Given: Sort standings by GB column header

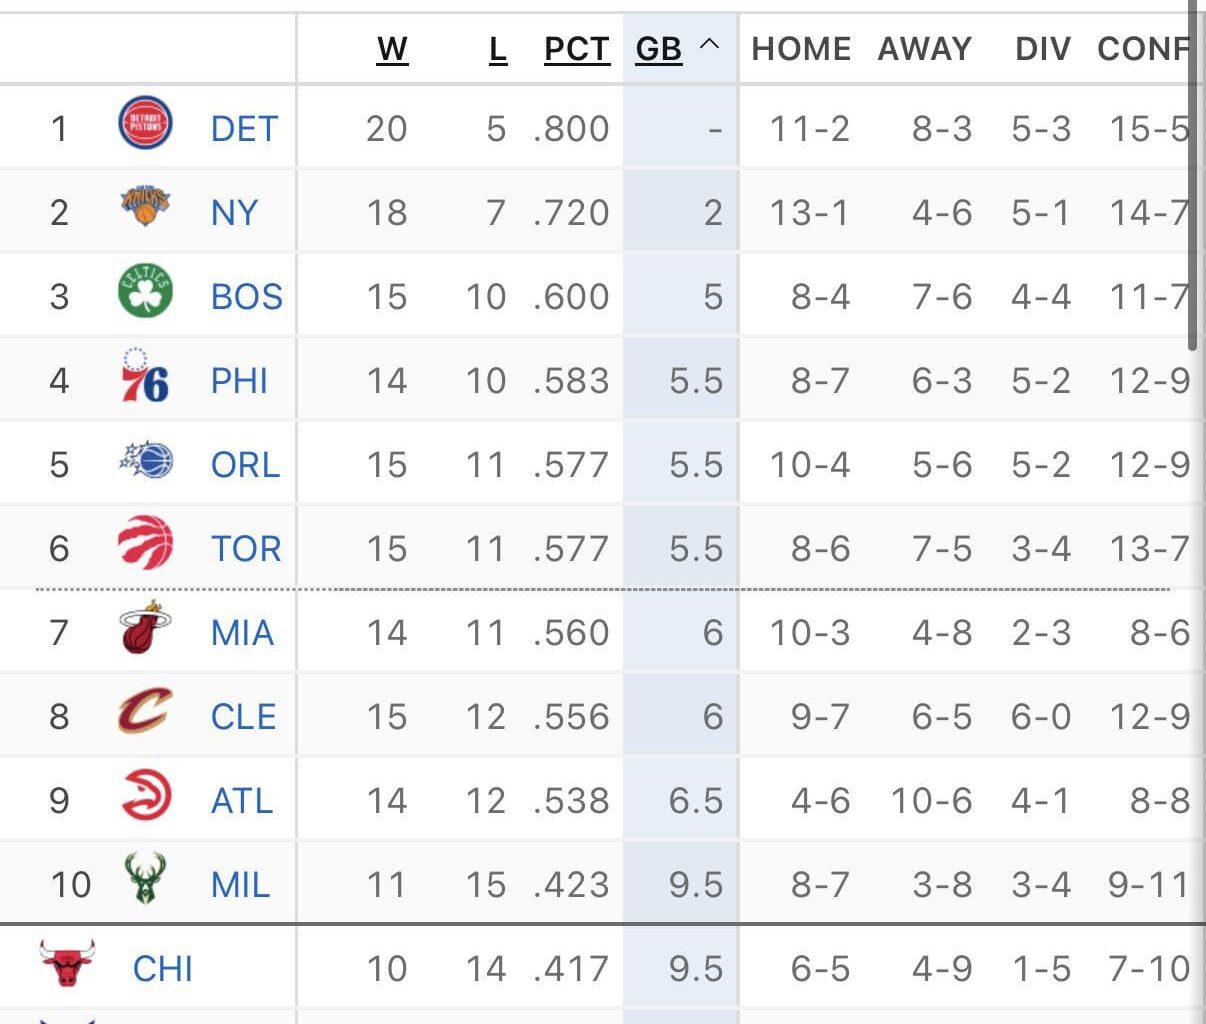Looking at the screenshot, I should pyautogui.click(x=659, y=49).
